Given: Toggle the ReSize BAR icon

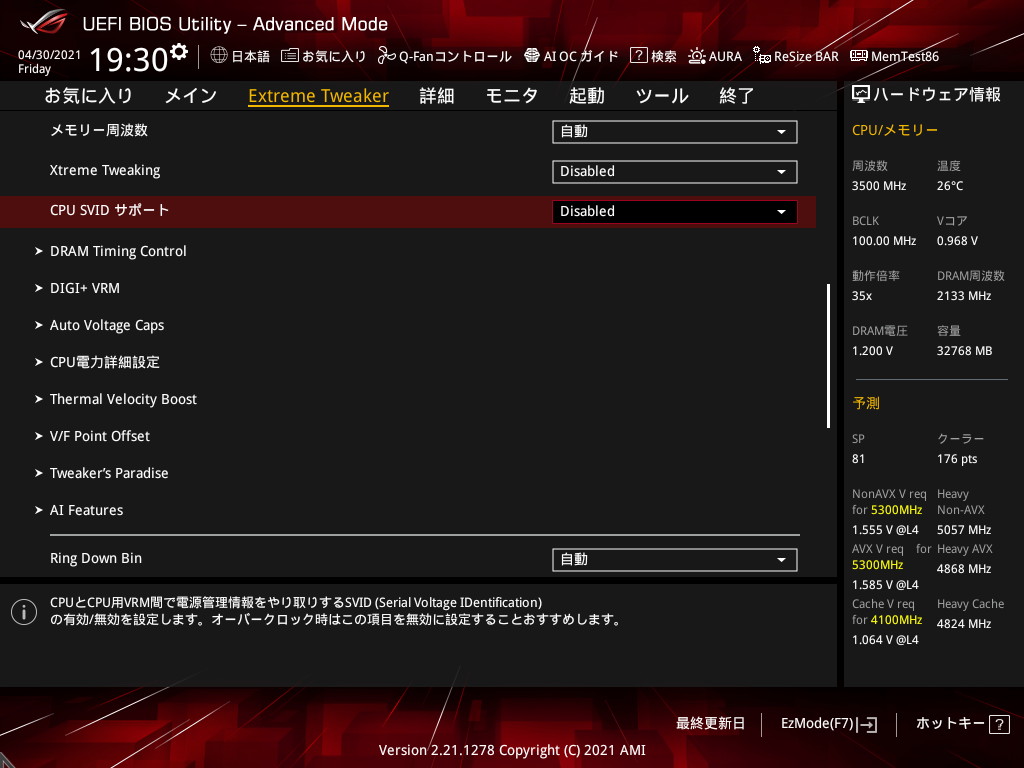Looking at the screenshot, I should [x=761, y=56].
